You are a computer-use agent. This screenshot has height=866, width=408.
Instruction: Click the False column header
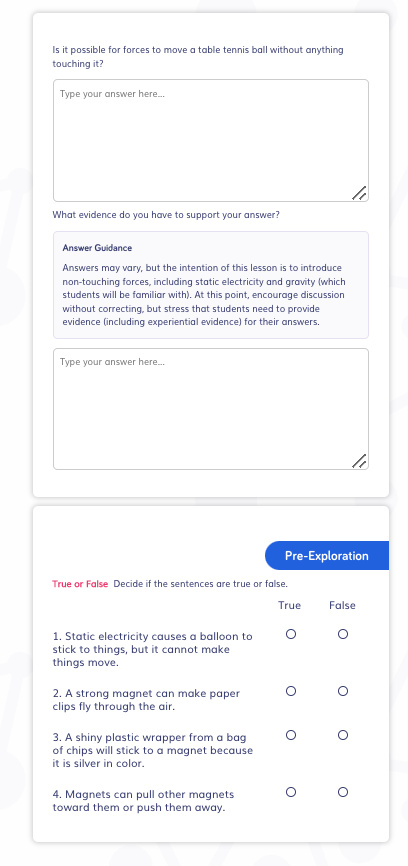(x=342, y=605)
